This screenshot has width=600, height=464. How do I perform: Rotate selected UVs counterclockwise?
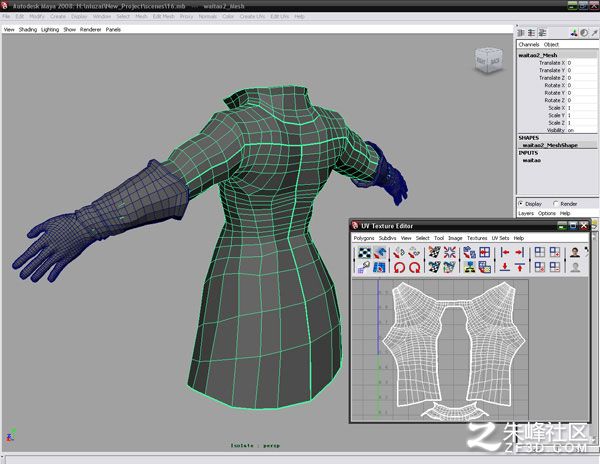point(399,267)
